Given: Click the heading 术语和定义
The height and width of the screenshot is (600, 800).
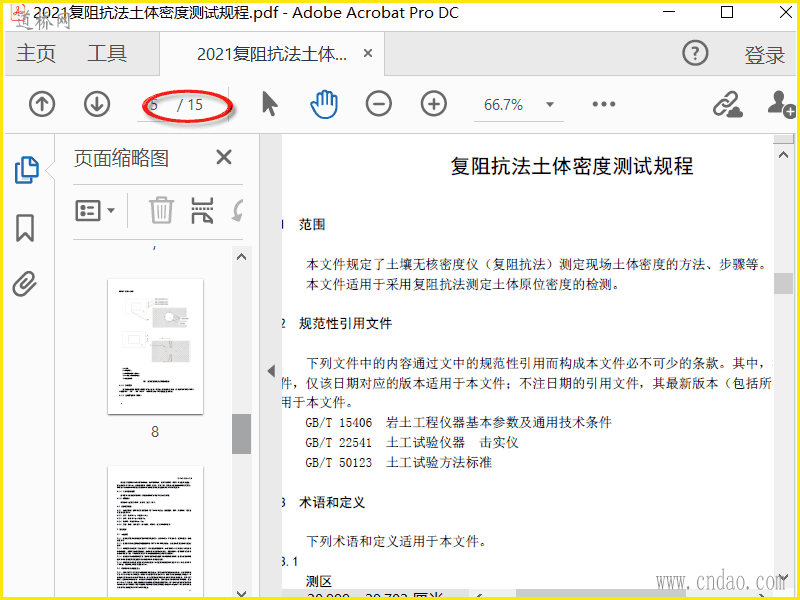Looking at the screenshot, I should pyautogui.click(x=332, y=503).
